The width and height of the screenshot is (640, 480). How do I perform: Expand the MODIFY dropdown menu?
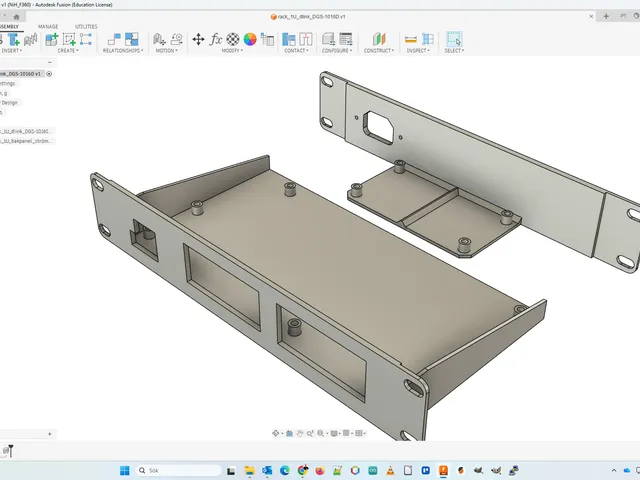(232, 51)
